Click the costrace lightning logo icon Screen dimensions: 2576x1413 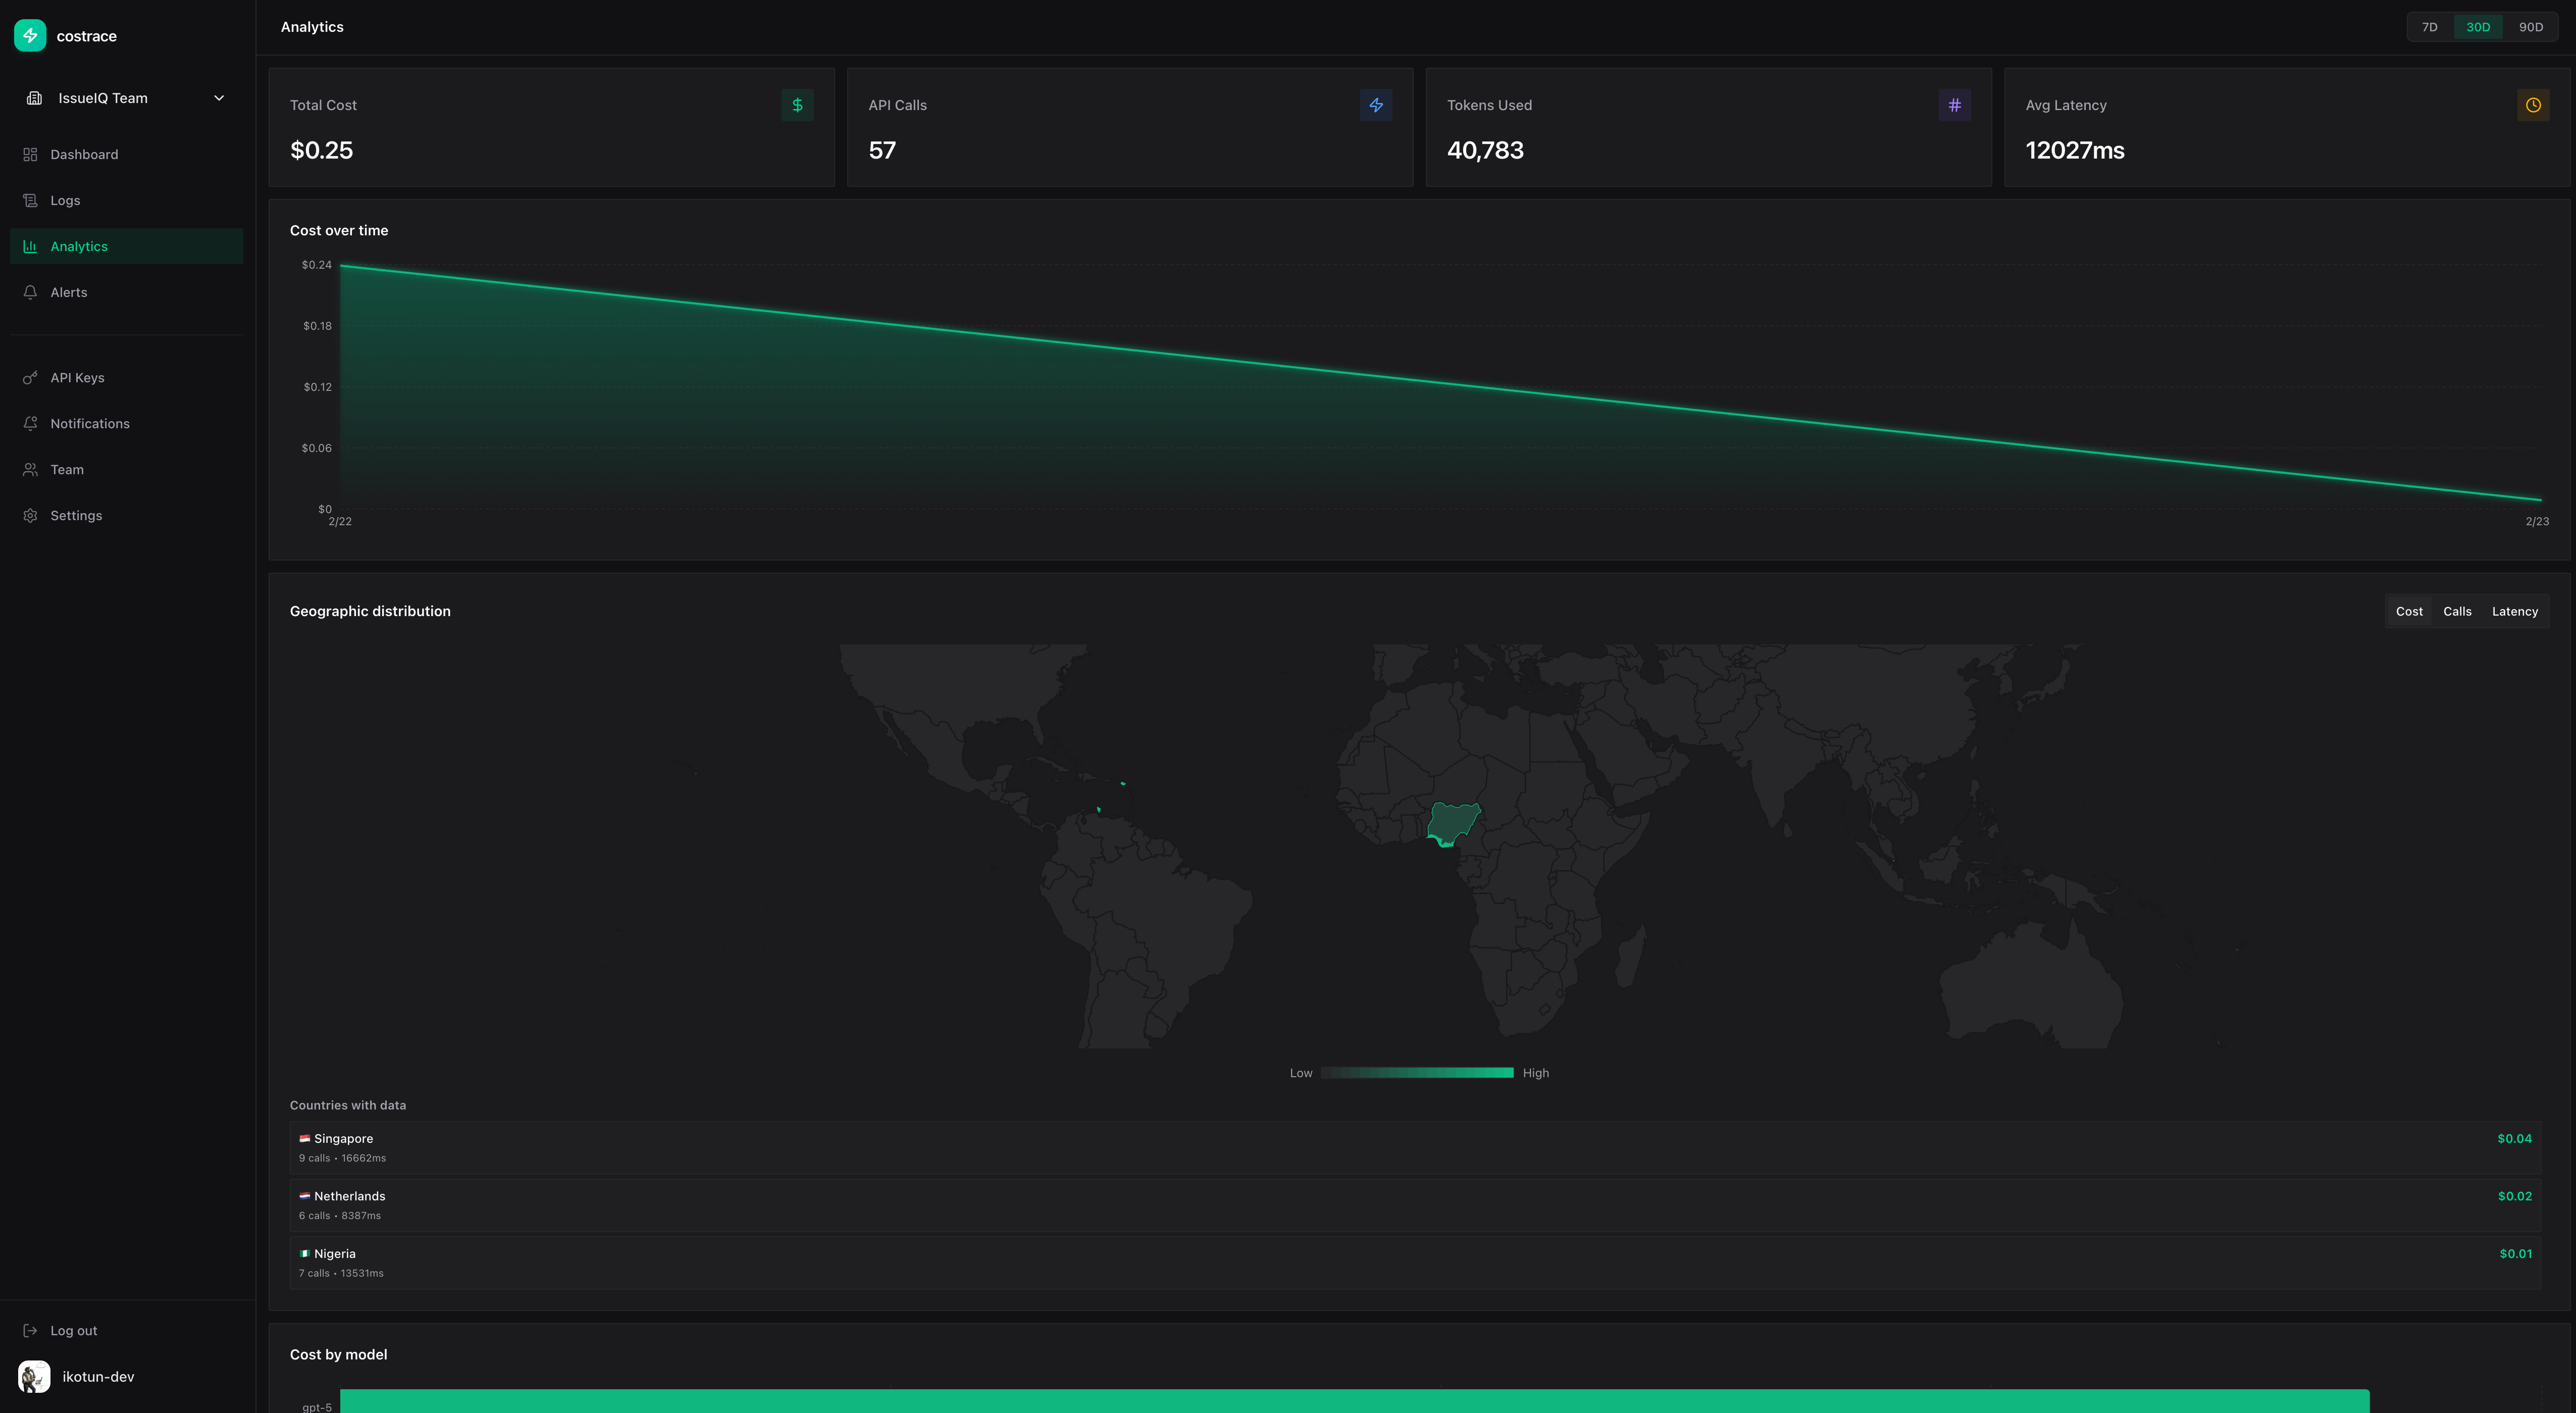click(x=30, y=35)
